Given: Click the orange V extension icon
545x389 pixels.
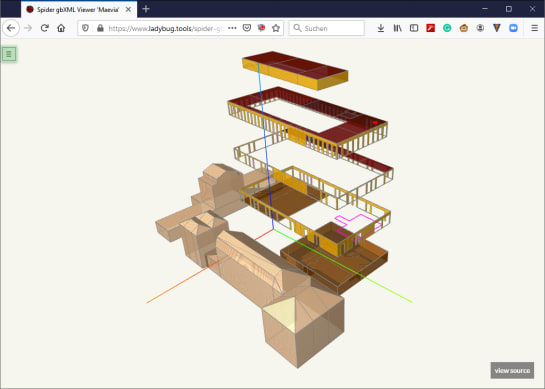Looking at the screenshot, I should coord(497,28).
